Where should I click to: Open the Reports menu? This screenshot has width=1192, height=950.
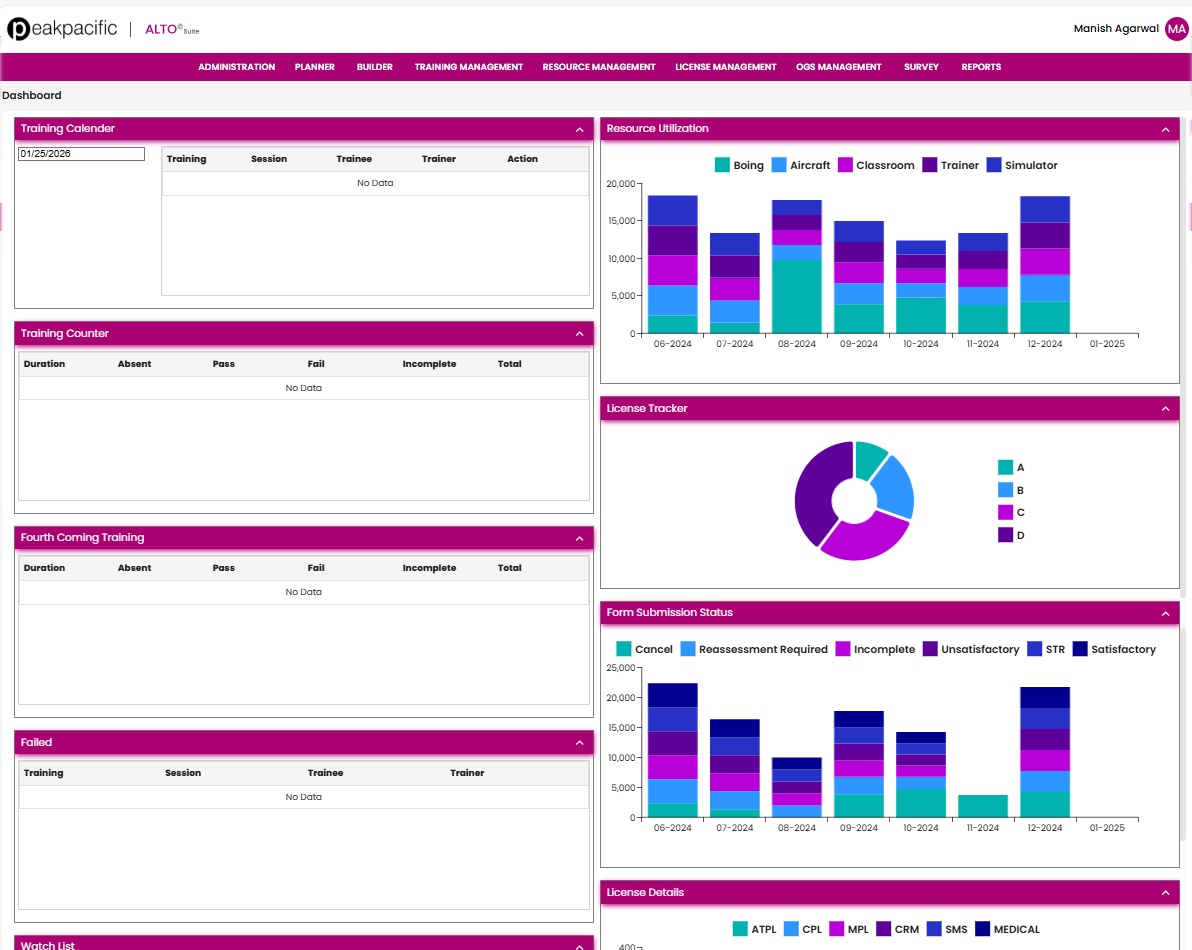[x=981, y=67]
